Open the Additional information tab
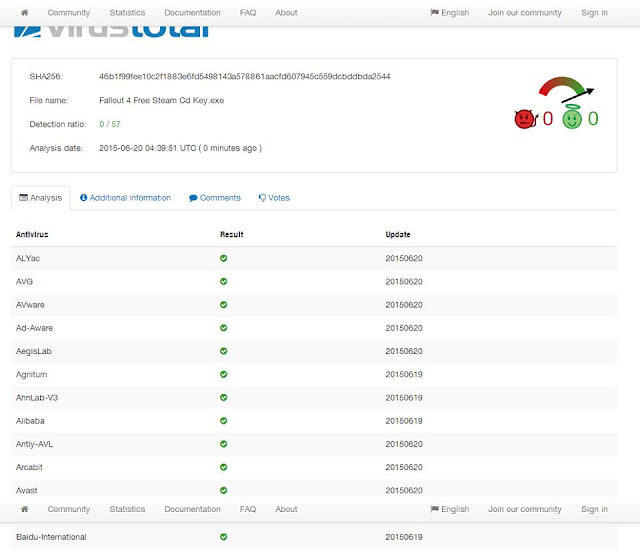Viewport: 640px width, 552px height. pos(125,198)
